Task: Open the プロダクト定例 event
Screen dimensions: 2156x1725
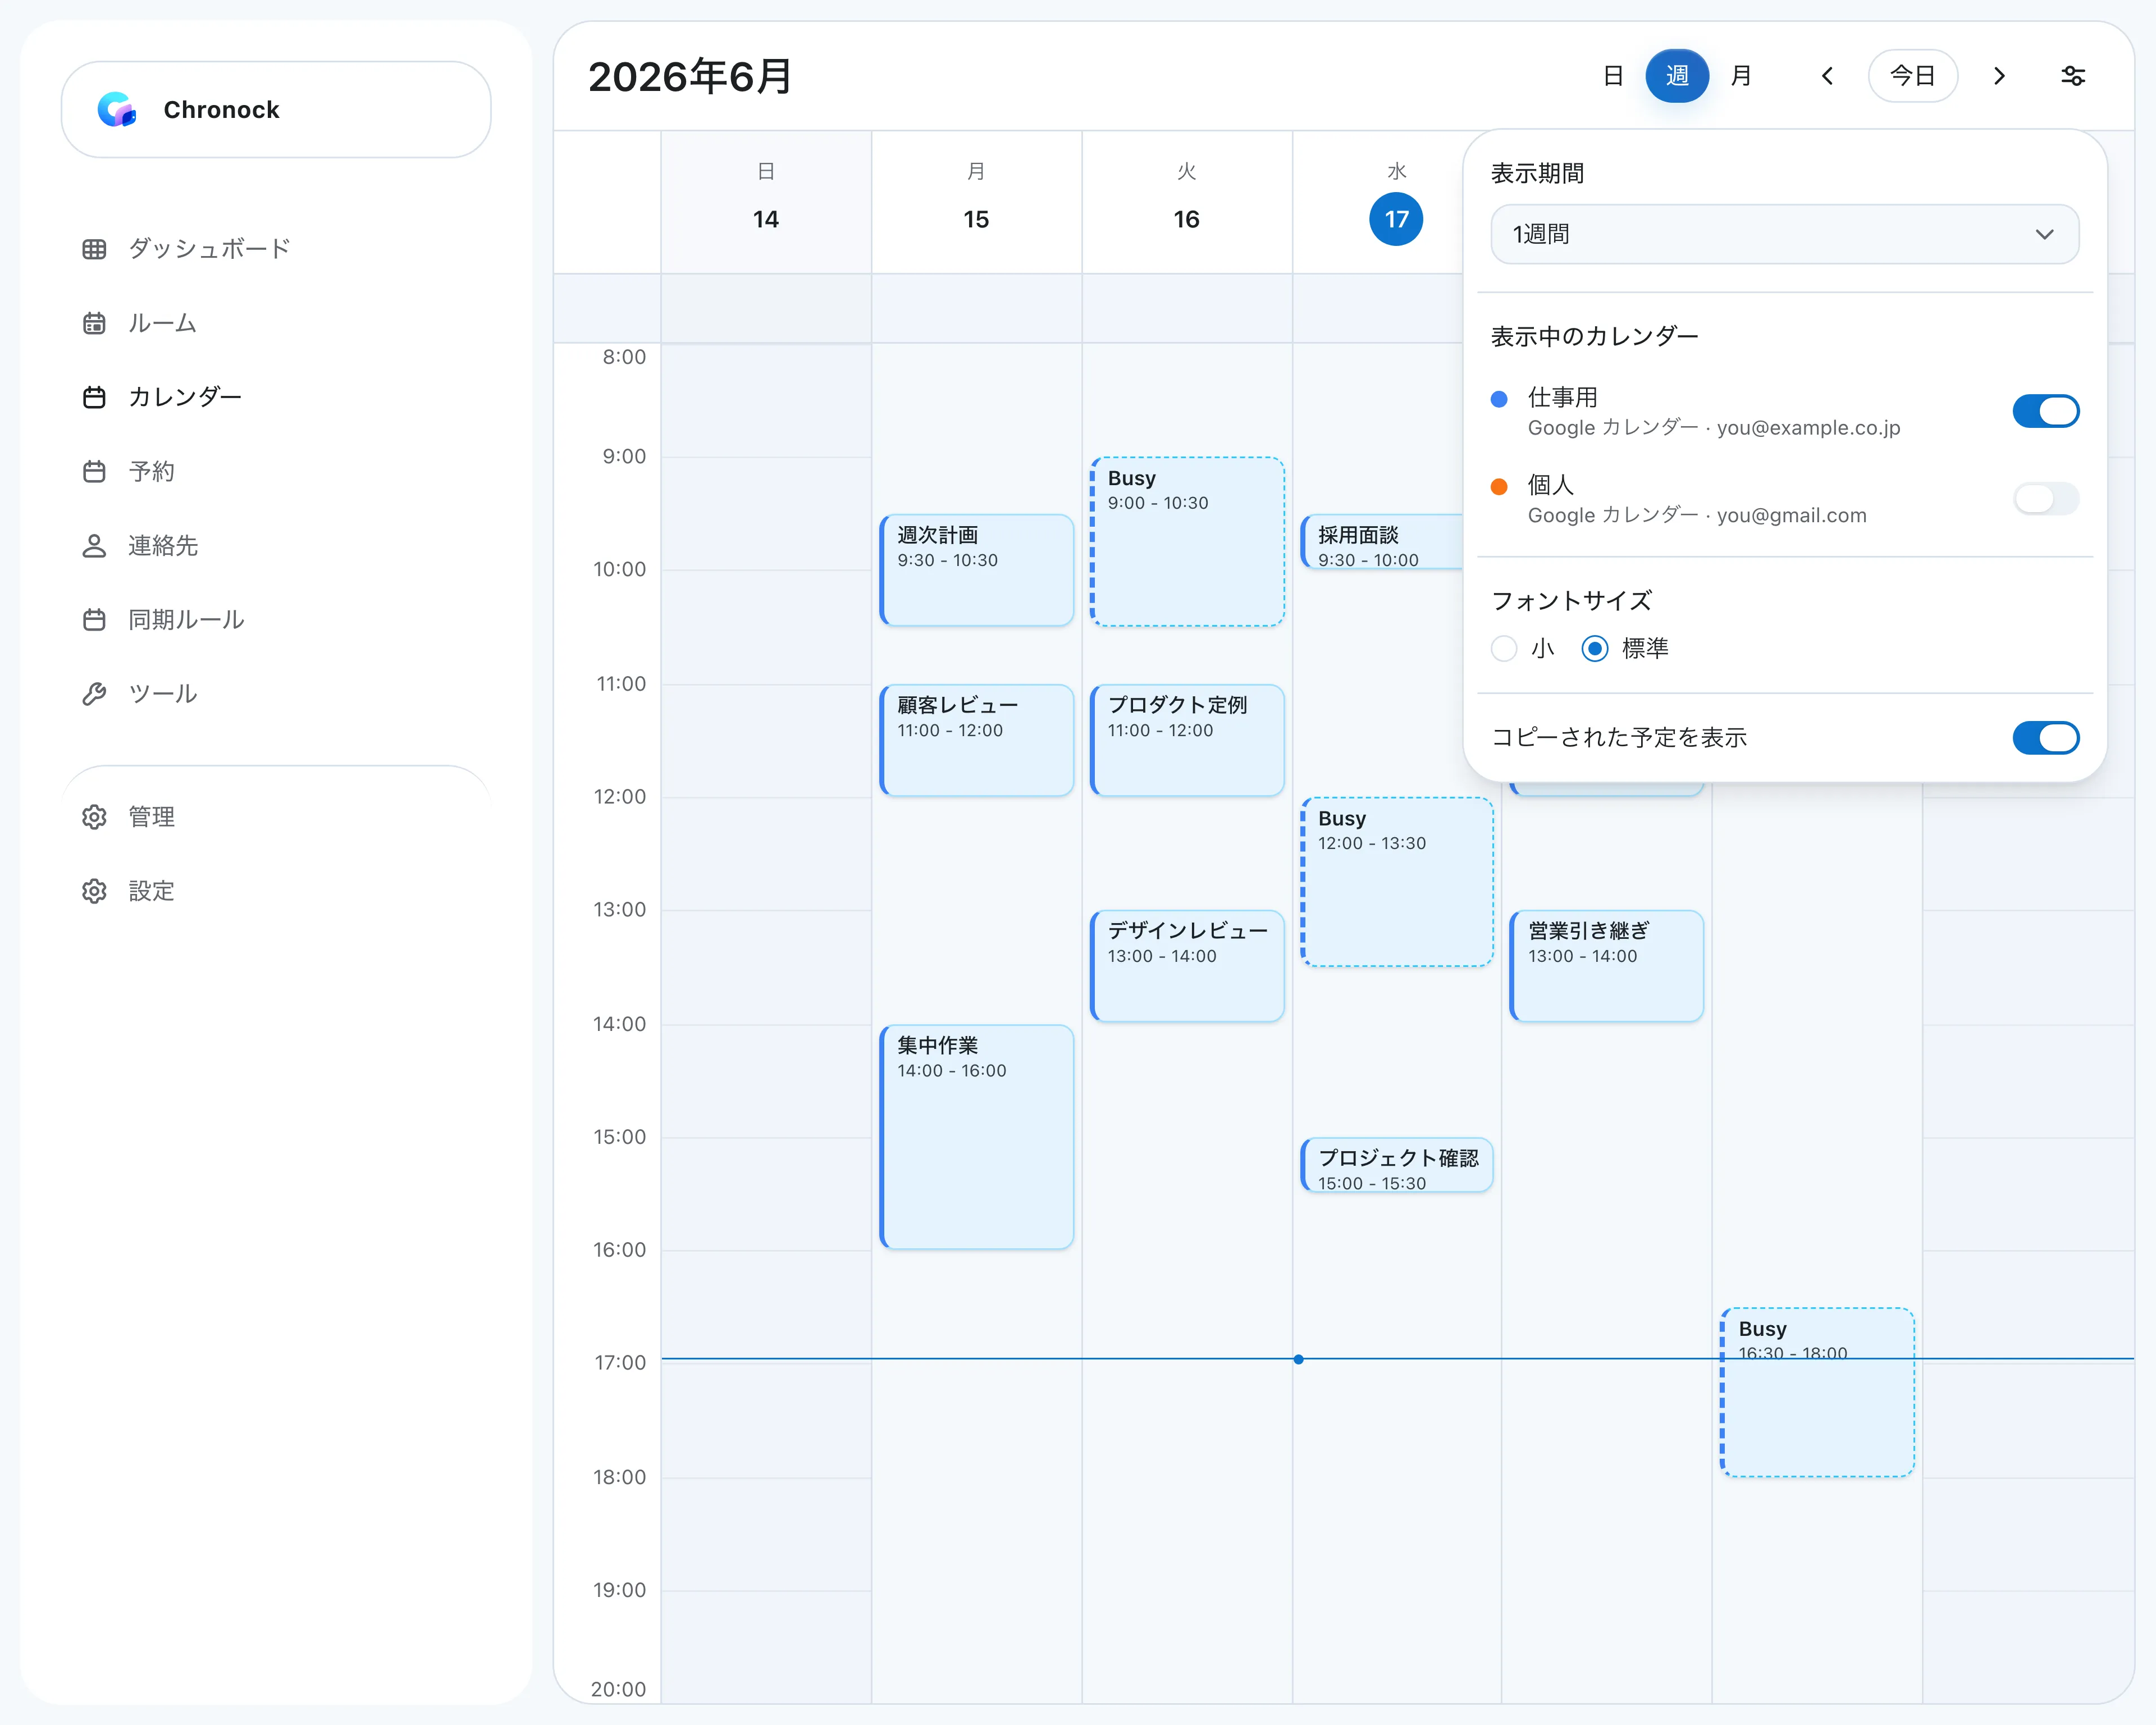Action: point(1187,740)
